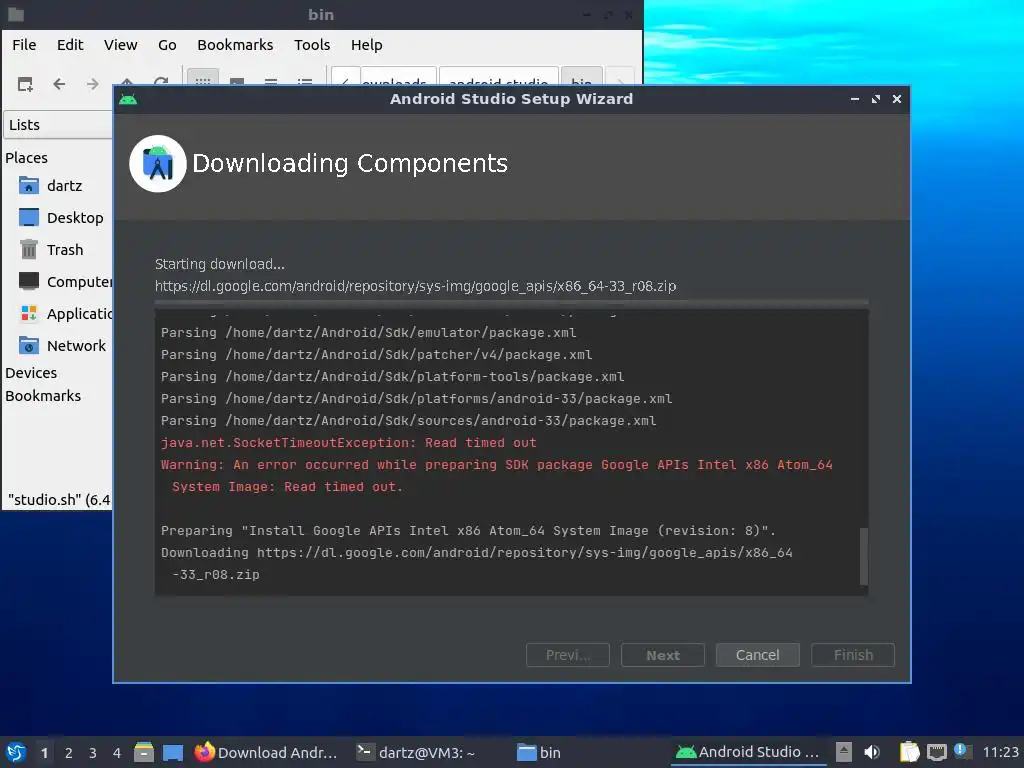
Task: Open the Edit menu in file manager
Action: (x=70, y=45)
